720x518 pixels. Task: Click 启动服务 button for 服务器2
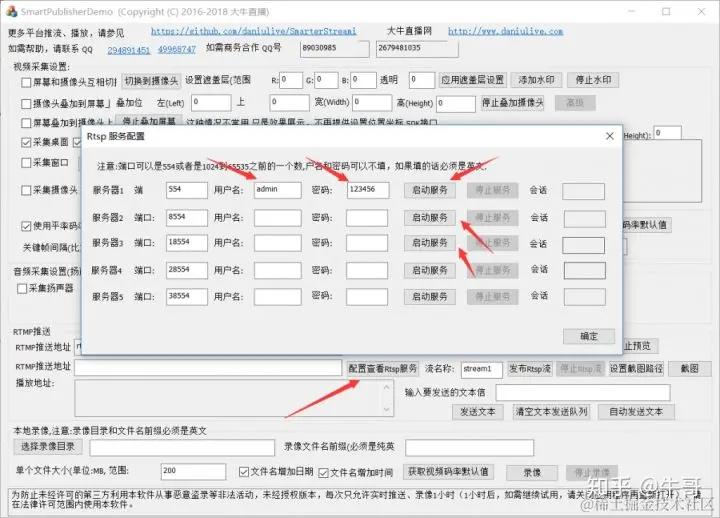pos(430,218)
